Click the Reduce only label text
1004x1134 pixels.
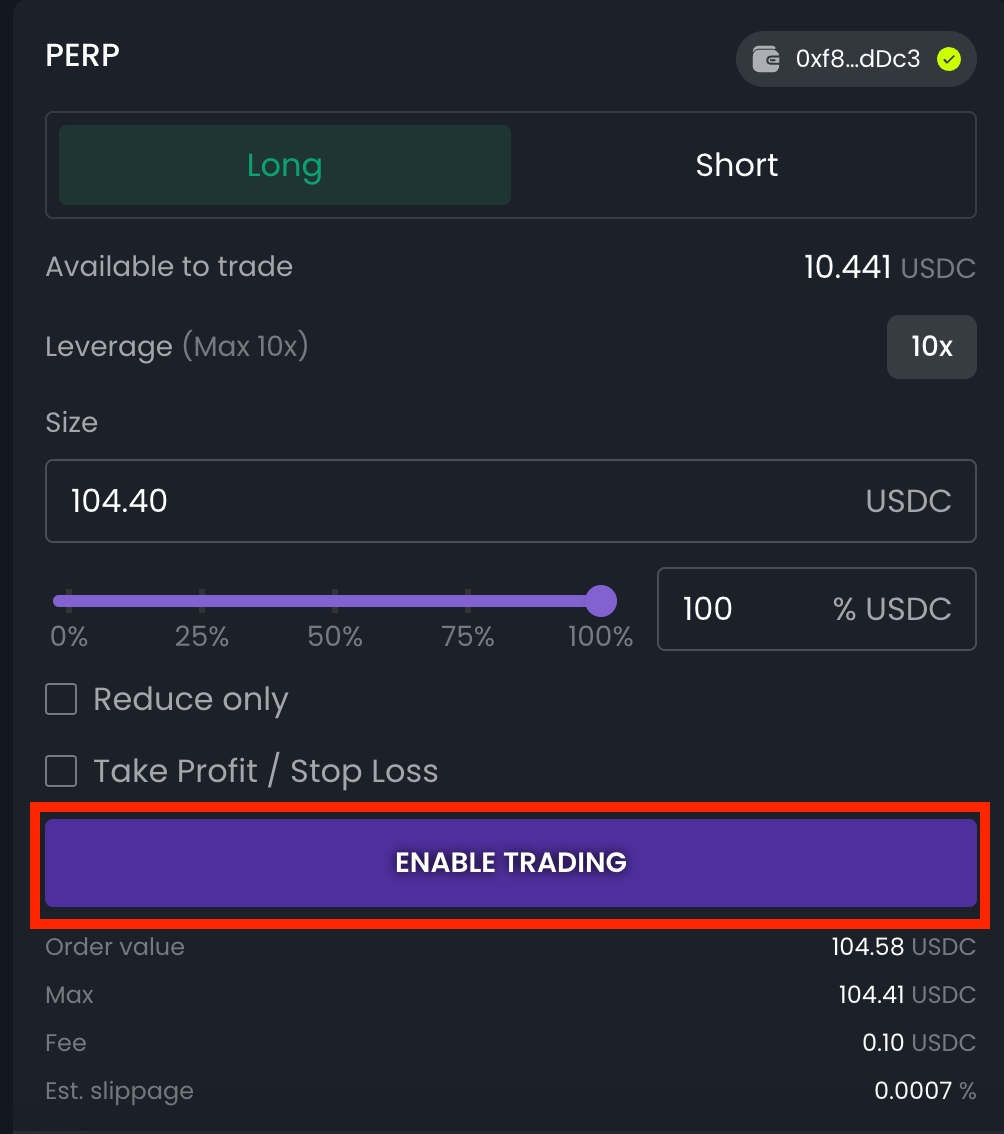point(190,699)
